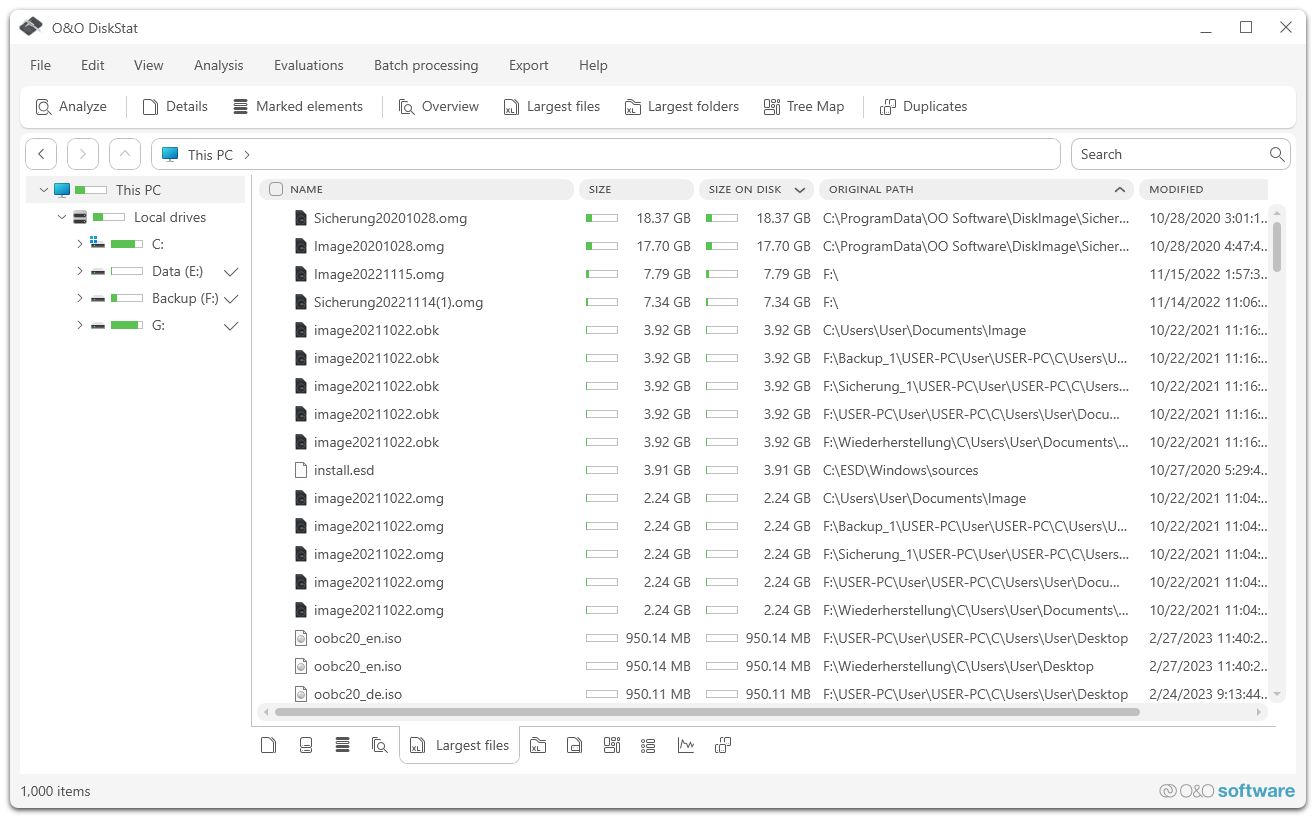Screen dimensions: 1316x818
Task: Click the Marked elements stack icon in bottom bar
Action: click(x=343, y=745)
